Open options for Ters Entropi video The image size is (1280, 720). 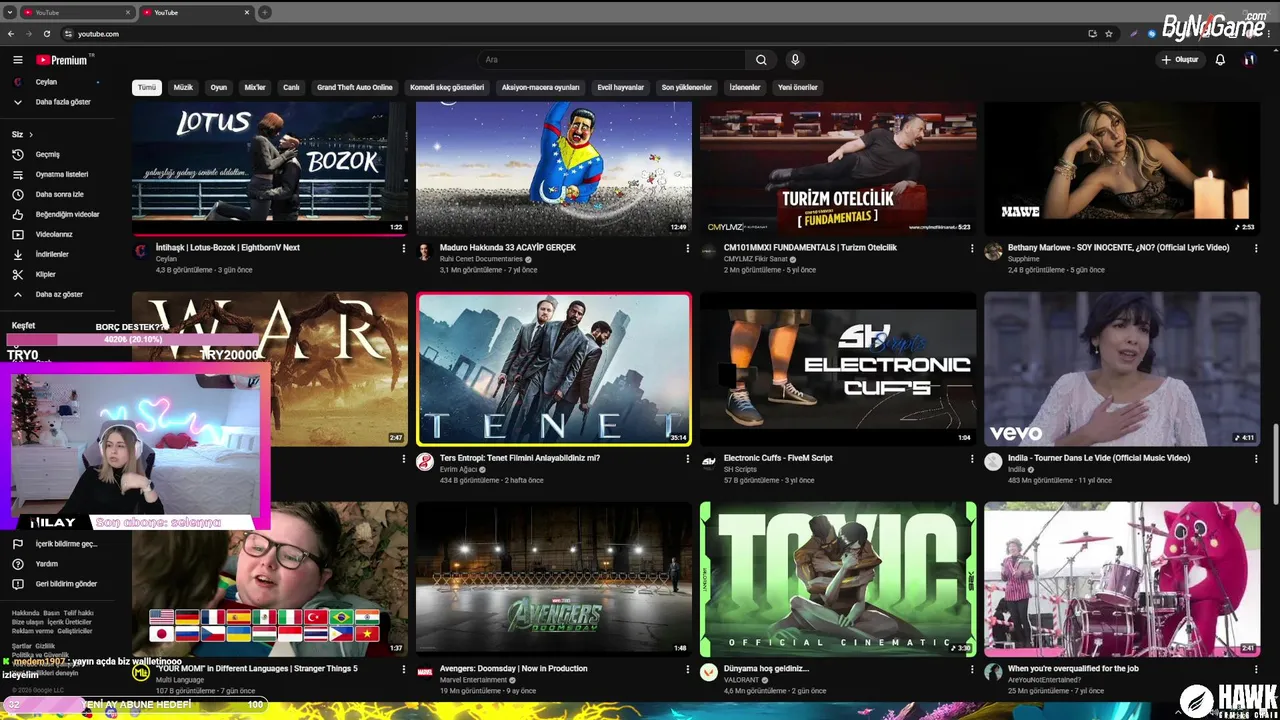(x=688, y=459)
